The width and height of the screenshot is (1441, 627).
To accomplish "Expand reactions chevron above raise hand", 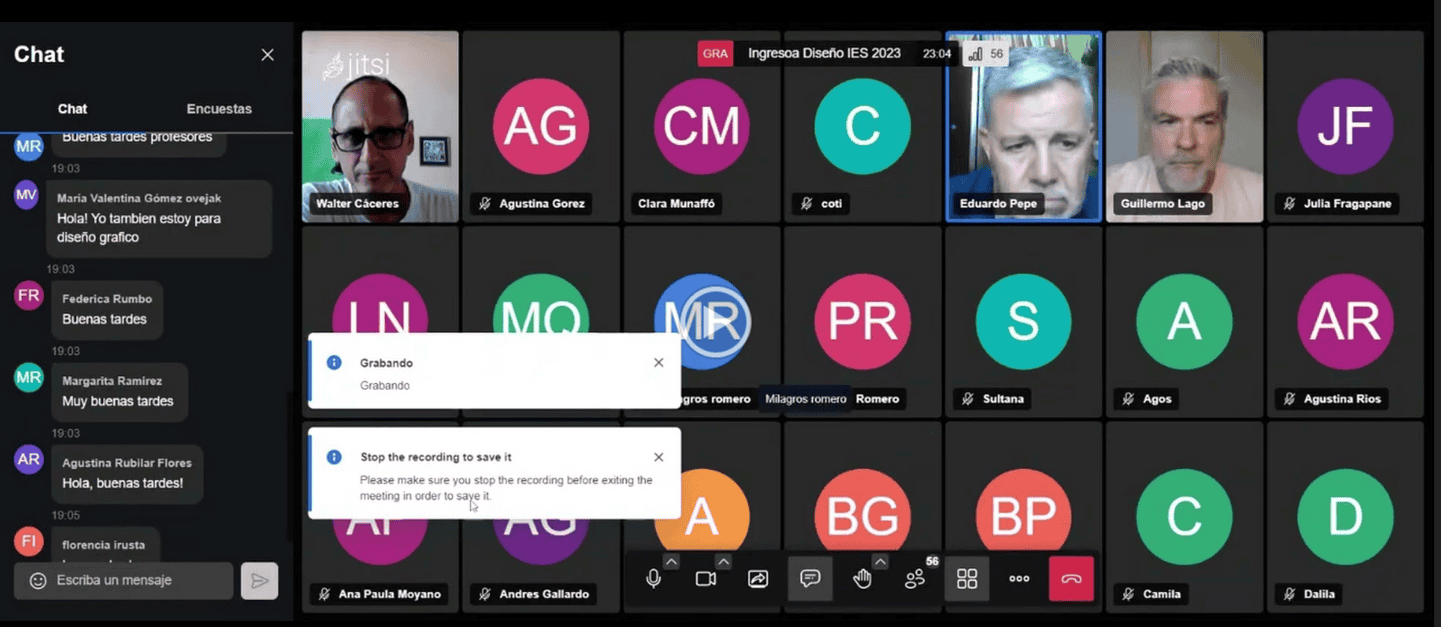I will click(x=880, y=562).
